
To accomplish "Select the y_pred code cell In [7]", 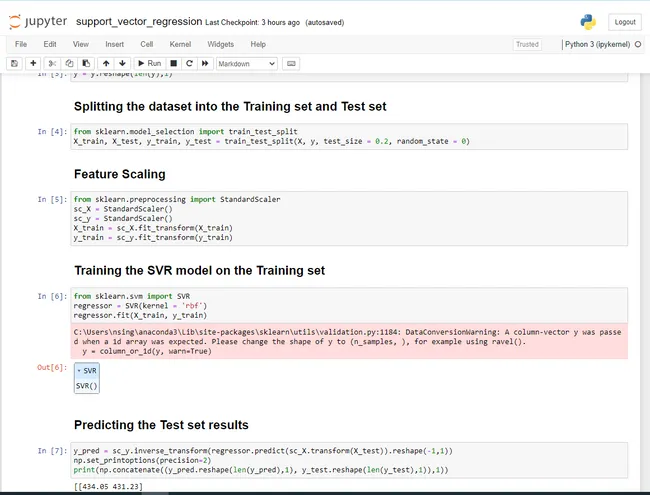I will pyautogui.click(x=349, y=460).
